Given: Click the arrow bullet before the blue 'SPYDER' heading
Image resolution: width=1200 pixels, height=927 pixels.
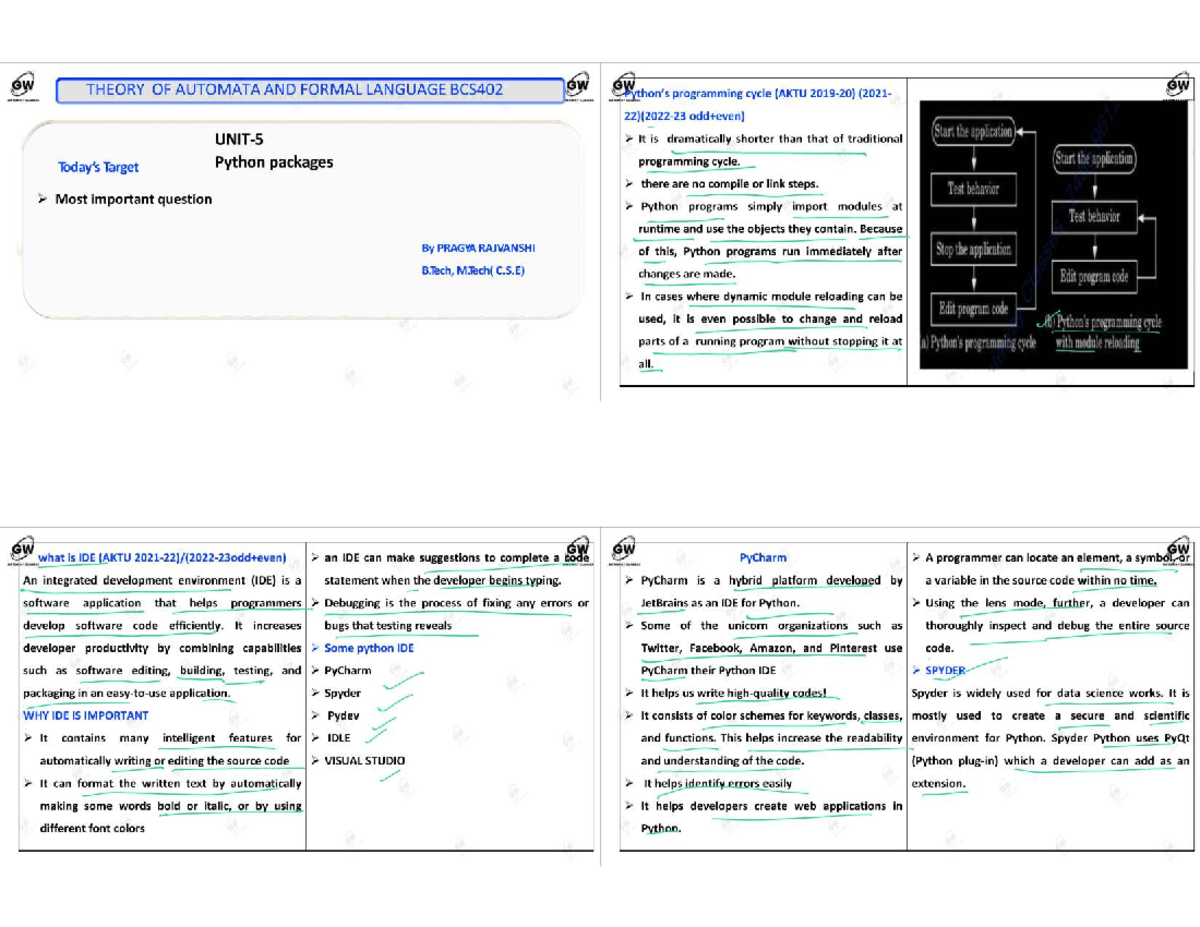Looking at the screenshot, I should (916, 670).
